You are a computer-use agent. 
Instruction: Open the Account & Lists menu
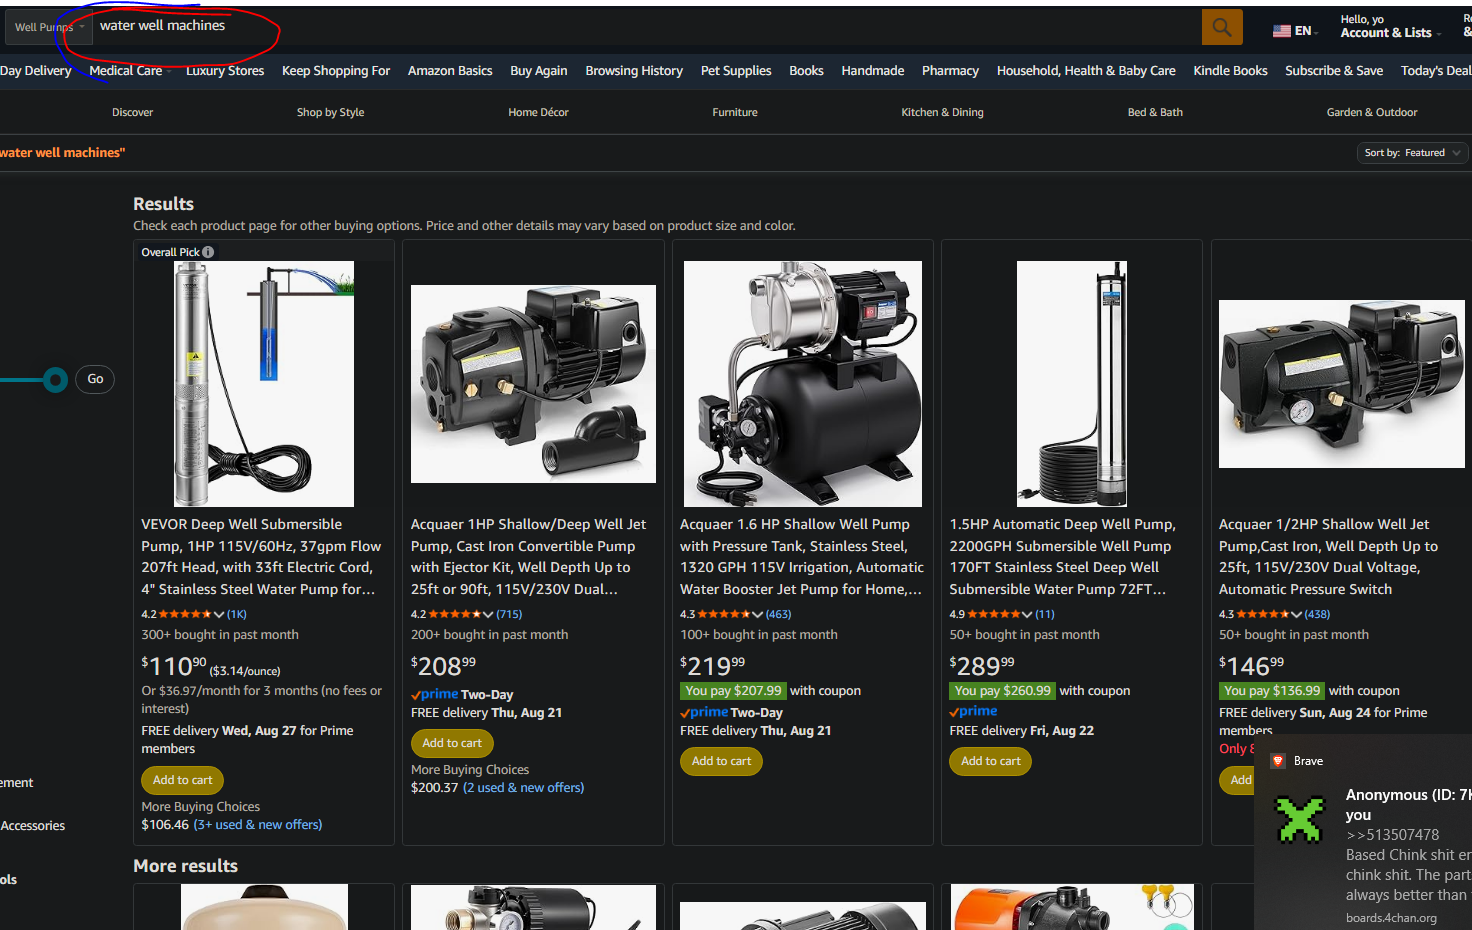coord(1391,27)
